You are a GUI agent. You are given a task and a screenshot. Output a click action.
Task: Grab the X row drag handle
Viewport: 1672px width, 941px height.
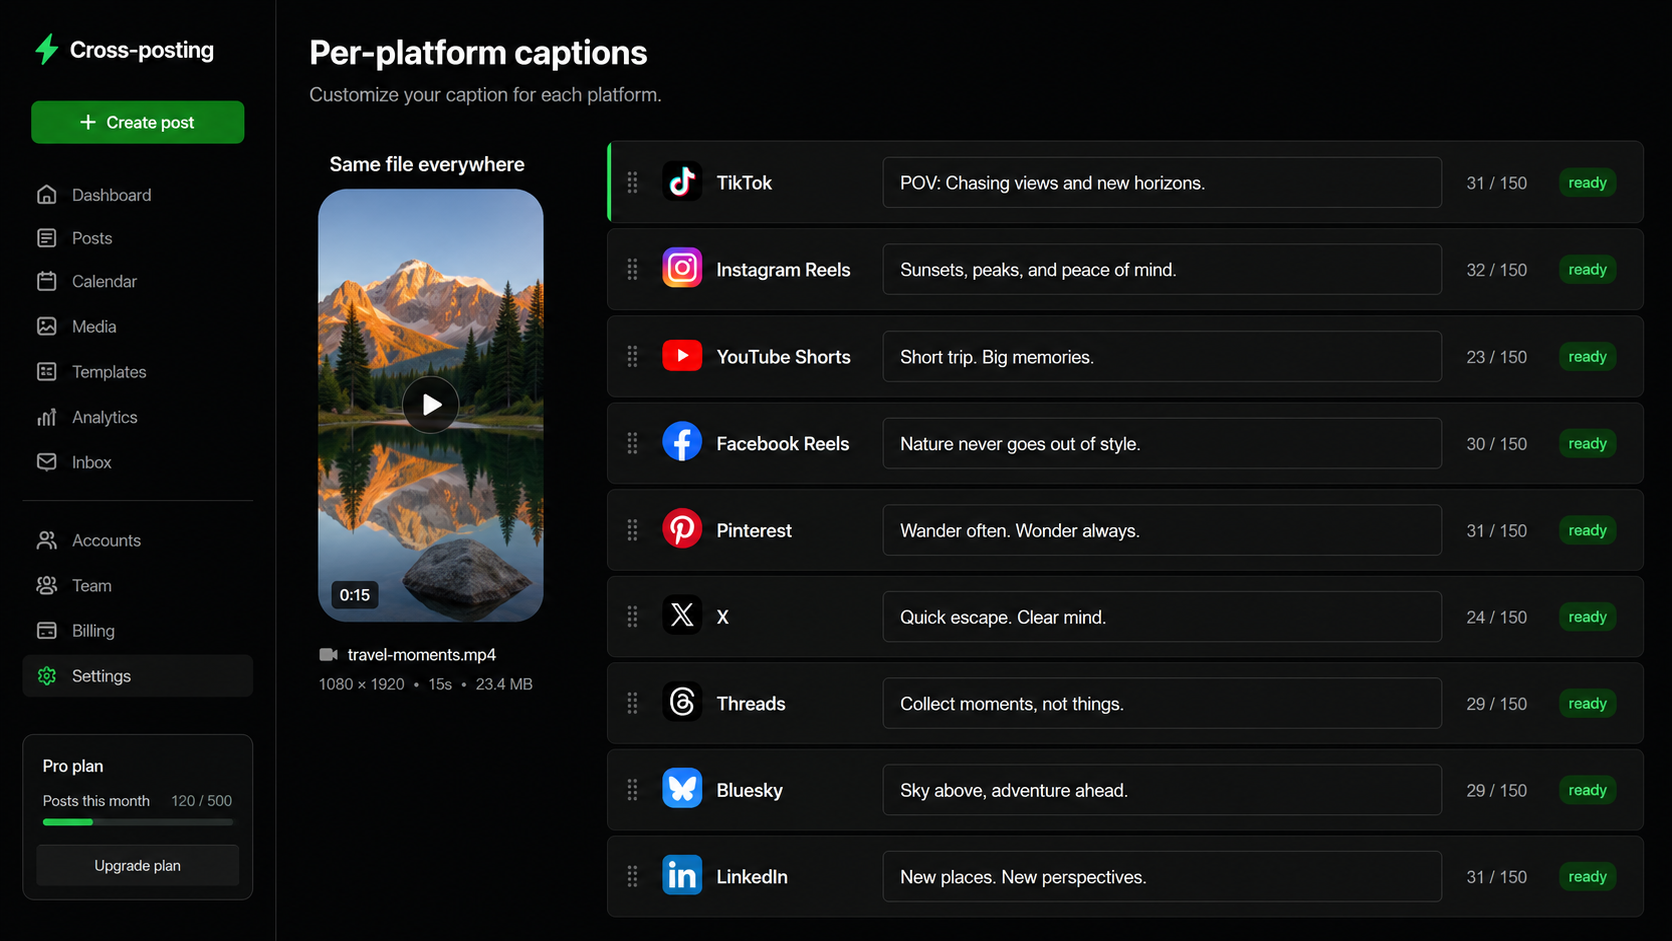click(x=632, y=617)
